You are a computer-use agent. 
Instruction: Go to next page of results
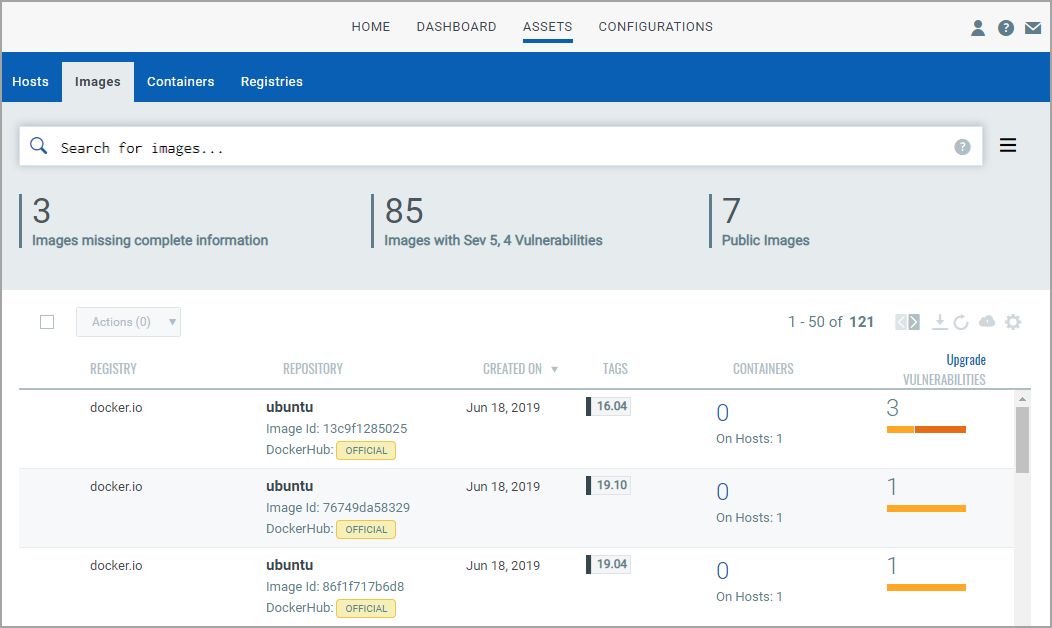pyautogui.click(x=914, y=322)
